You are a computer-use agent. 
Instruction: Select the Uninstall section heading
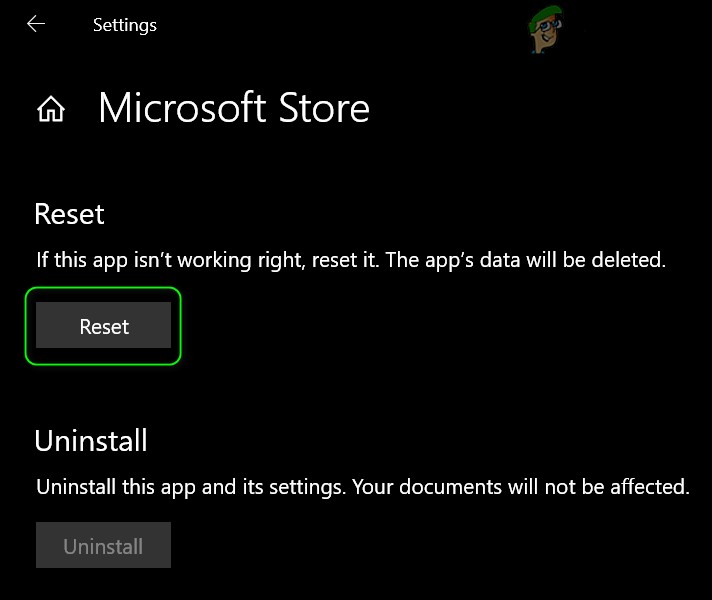point(91,441)
